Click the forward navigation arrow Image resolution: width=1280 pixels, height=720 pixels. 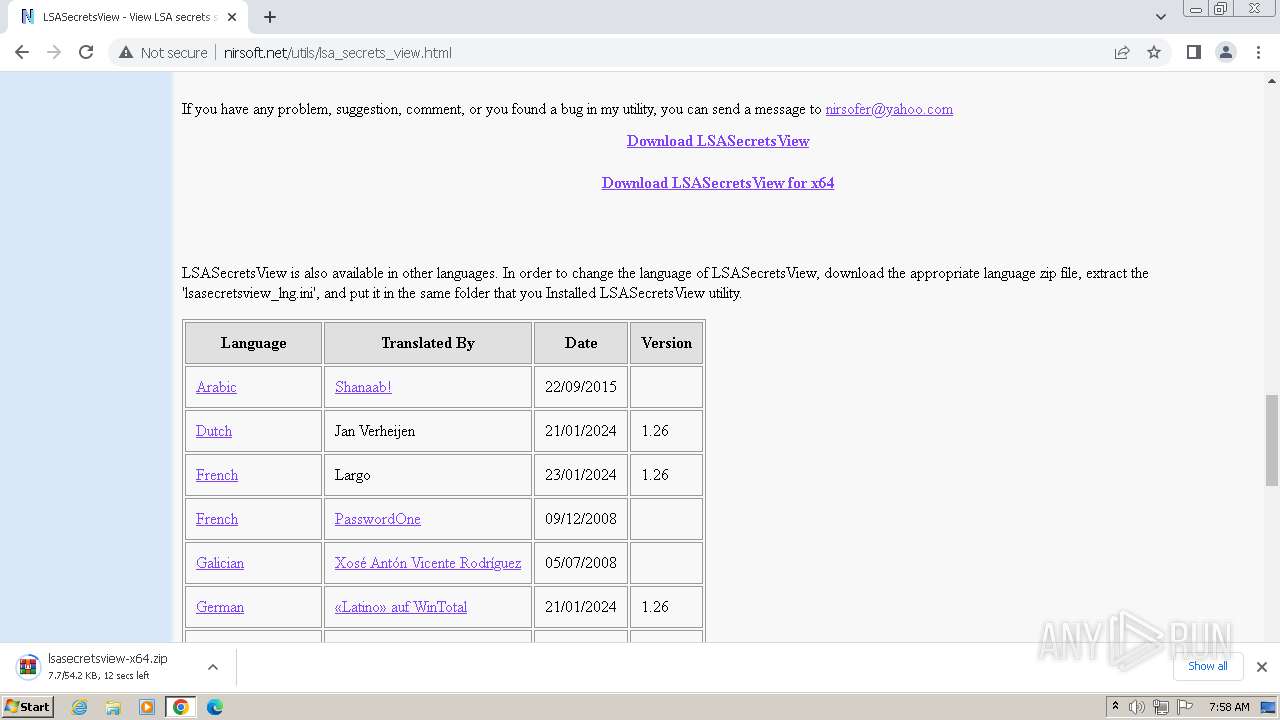point(54,52)
